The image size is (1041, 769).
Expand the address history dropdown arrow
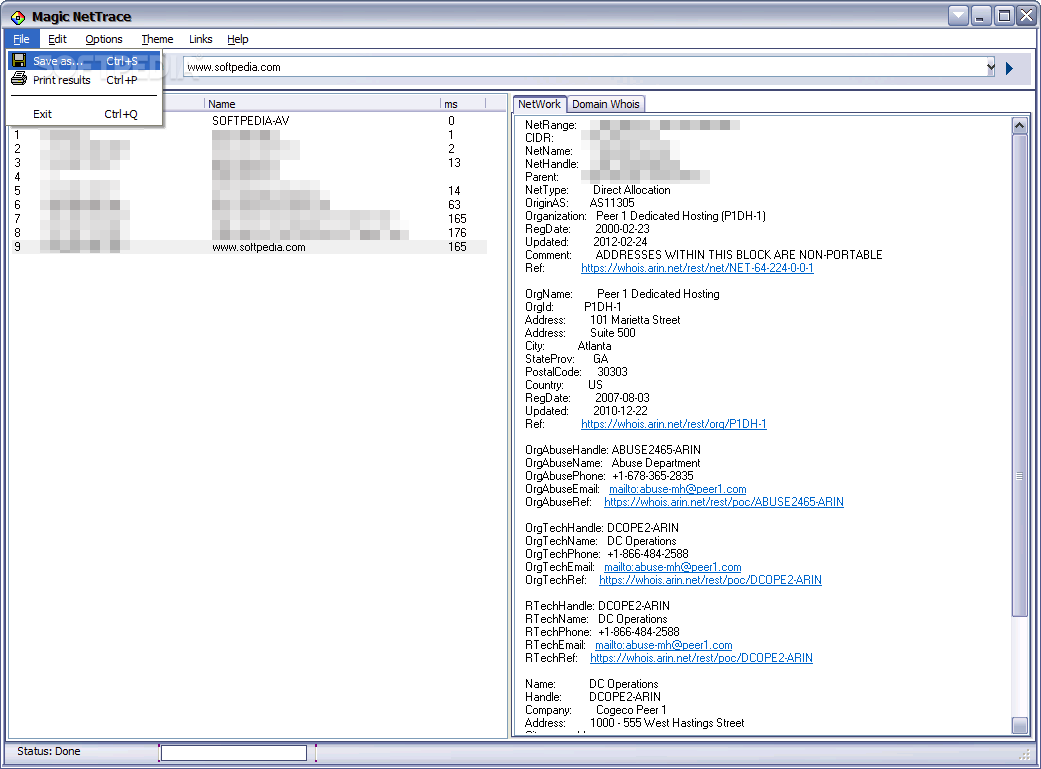click(x=991, y=66)
